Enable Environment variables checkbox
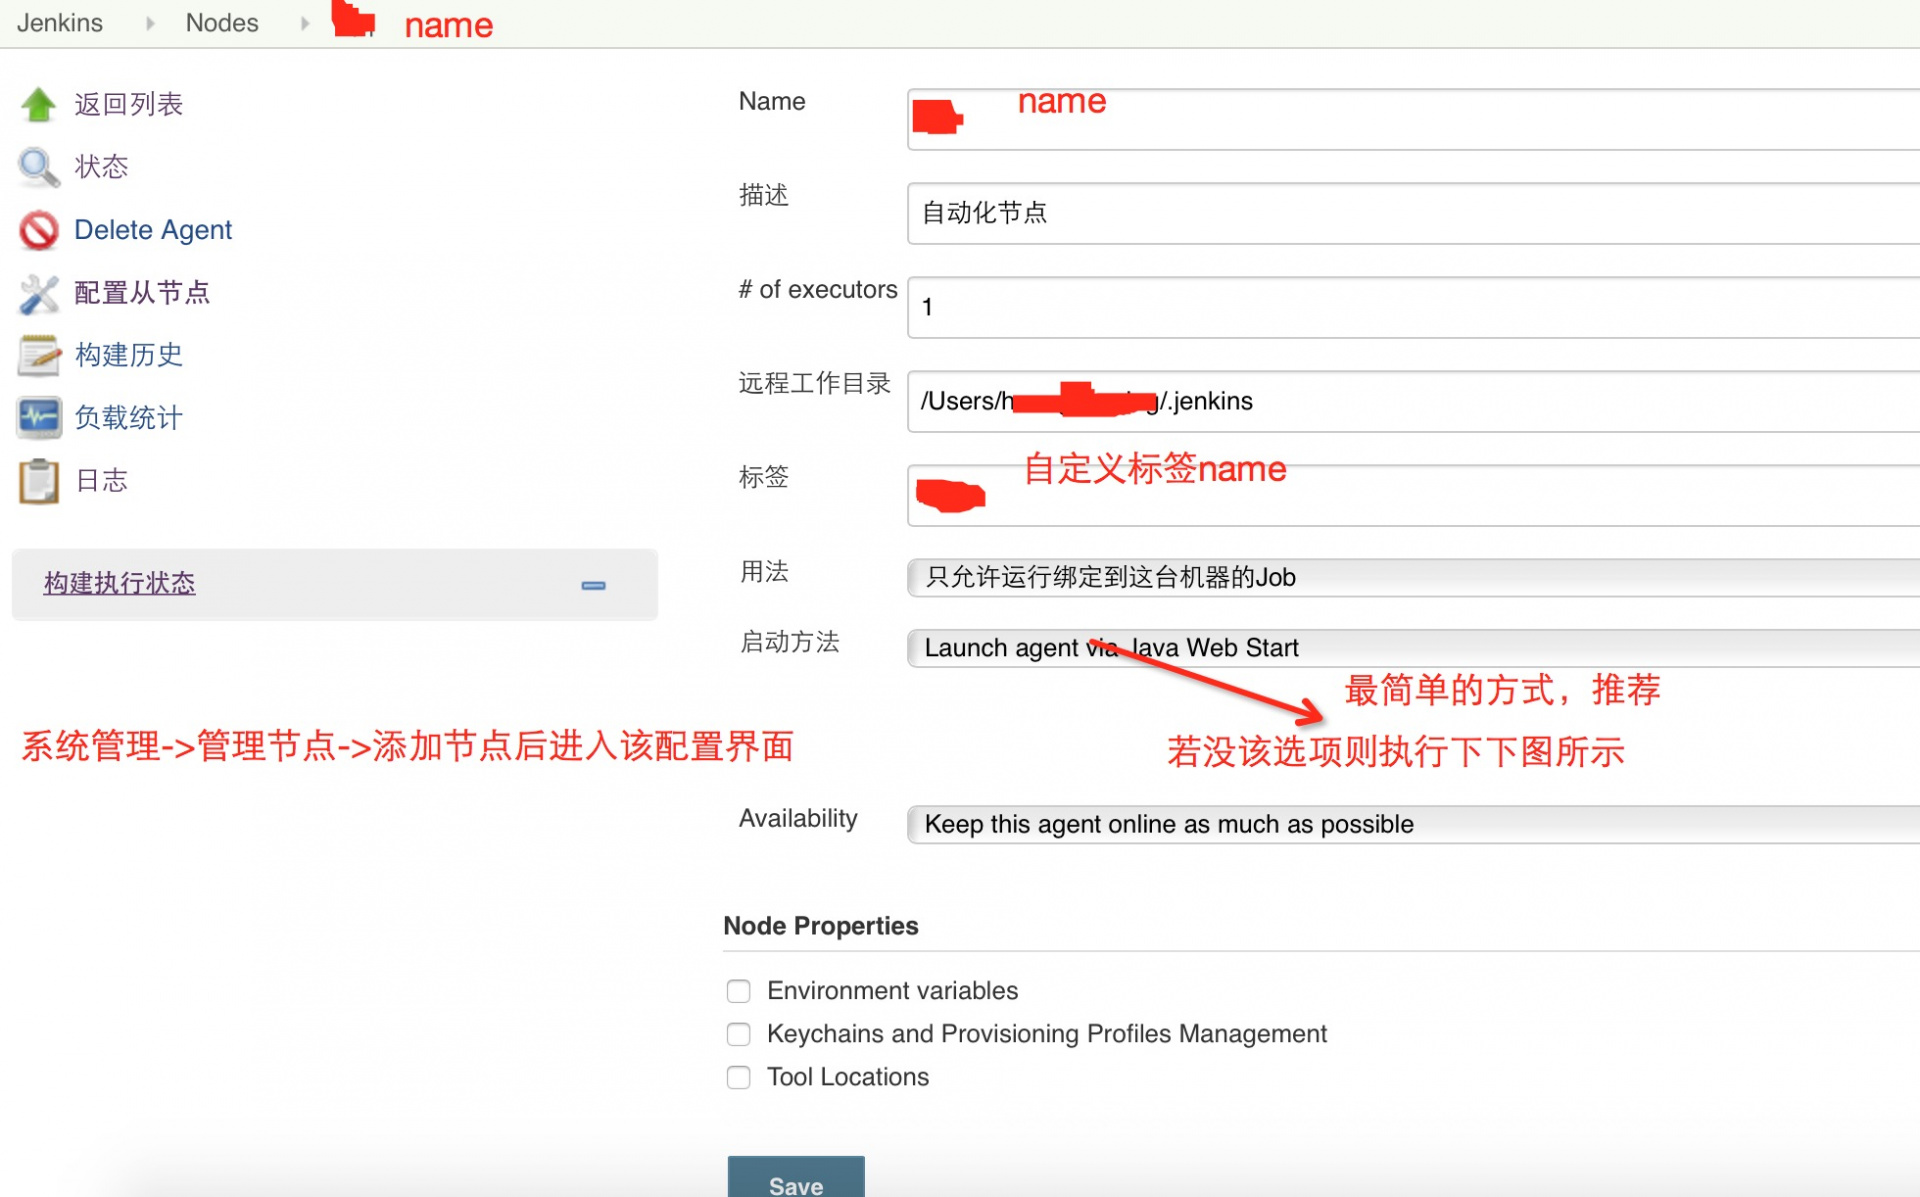 (738, 991)
